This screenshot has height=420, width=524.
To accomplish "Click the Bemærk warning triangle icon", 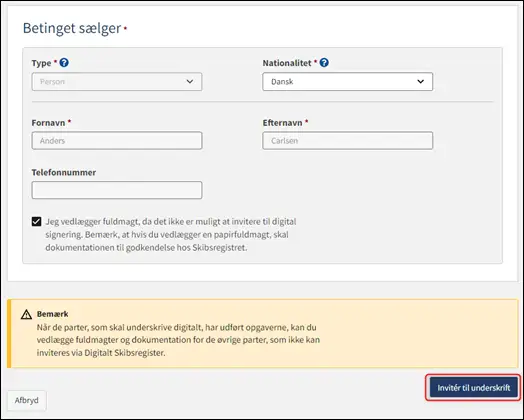I will [26, 314].
